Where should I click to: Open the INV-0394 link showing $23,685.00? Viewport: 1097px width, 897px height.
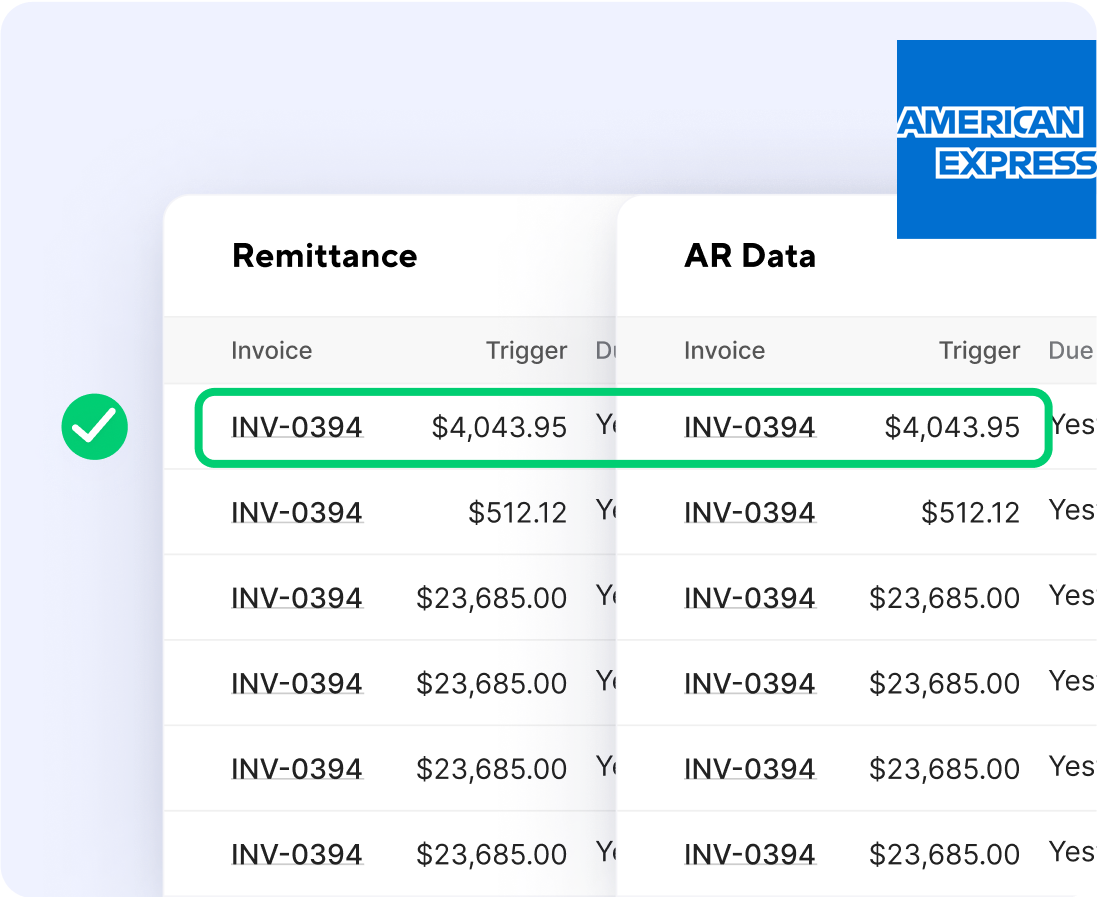point(297,597)
